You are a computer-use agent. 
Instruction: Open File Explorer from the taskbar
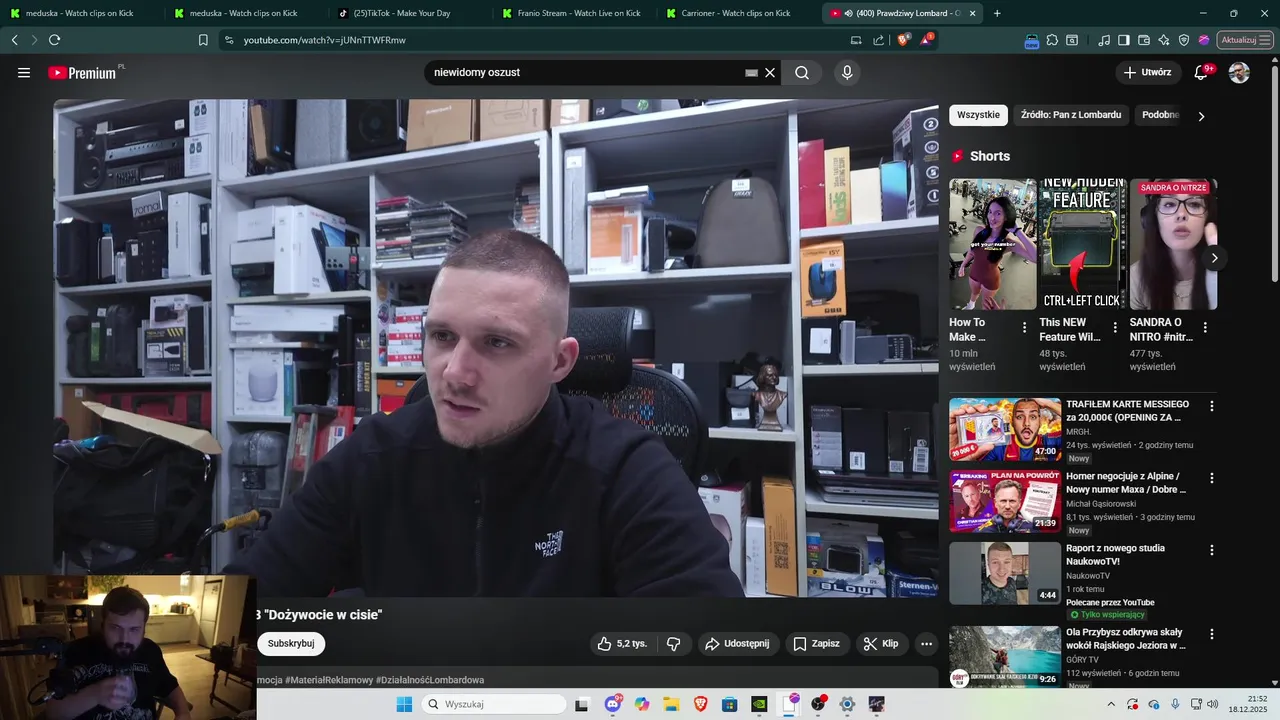671,704
